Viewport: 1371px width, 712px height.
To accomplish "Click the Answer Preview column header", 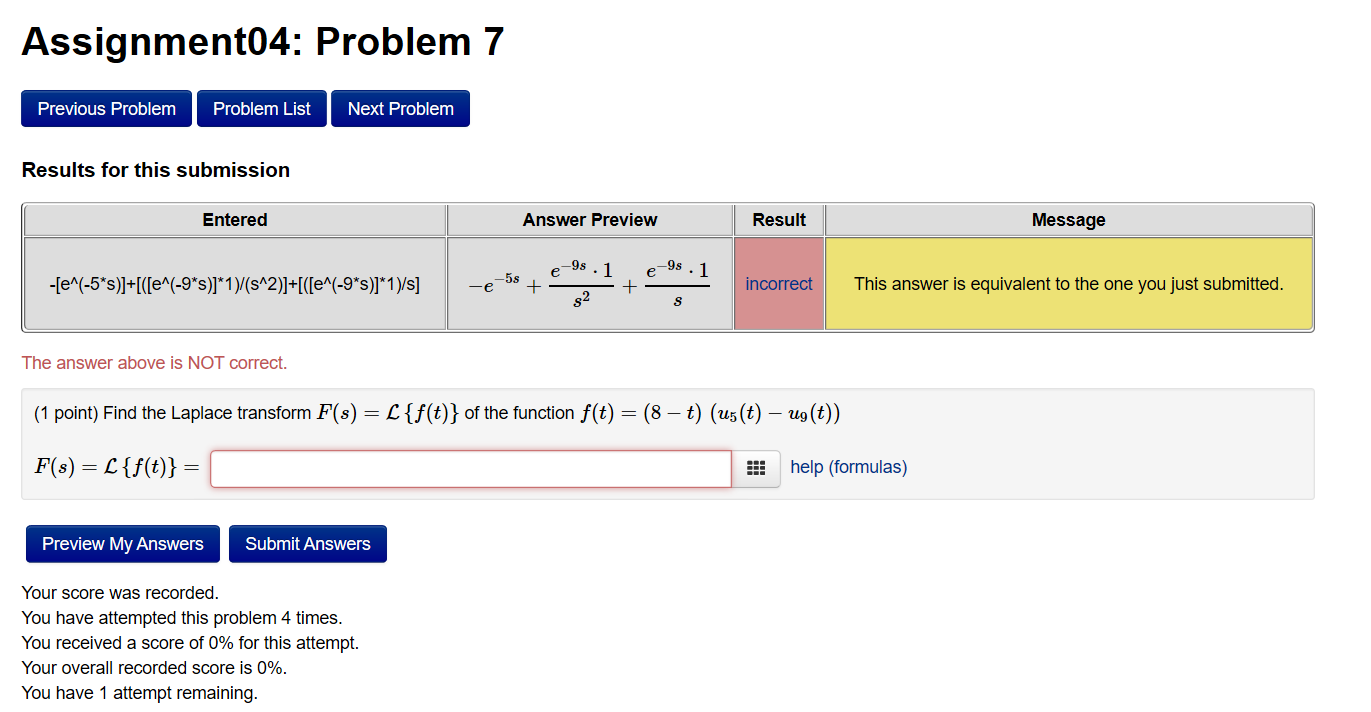I will click(x=589, y=219).
